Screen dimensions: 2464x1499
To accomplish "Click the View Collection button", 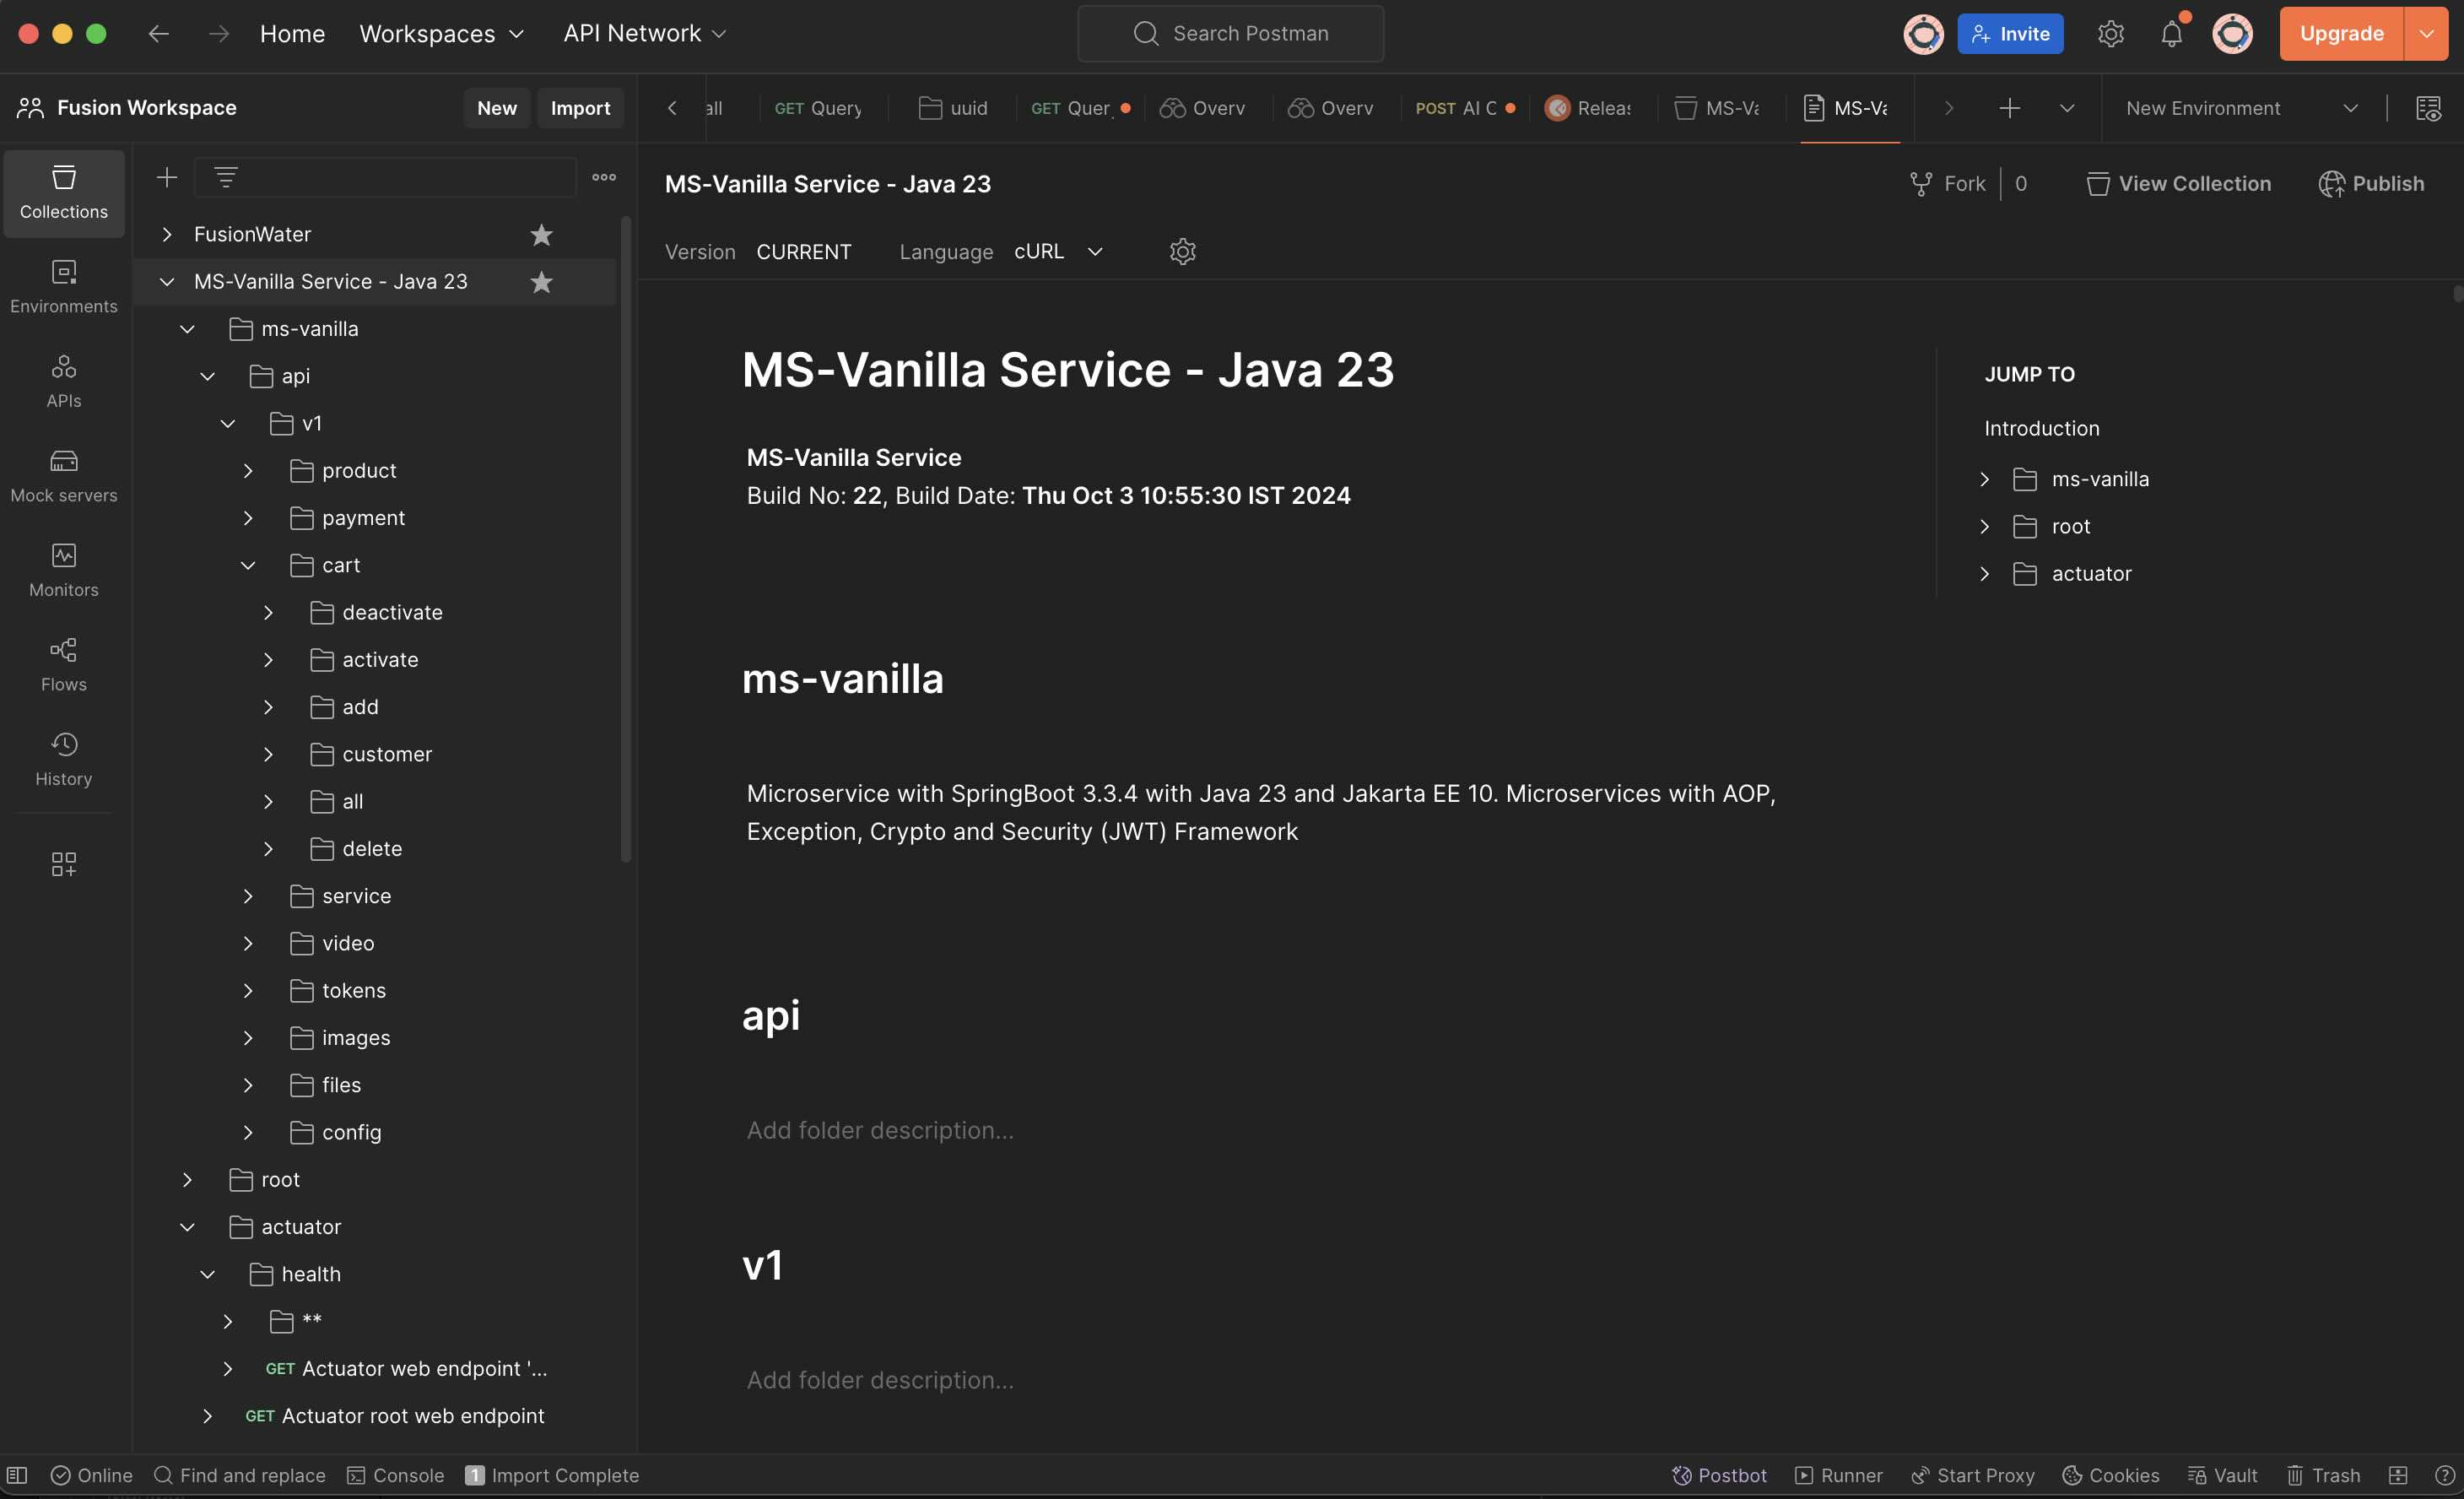I will coord(2179,184).
